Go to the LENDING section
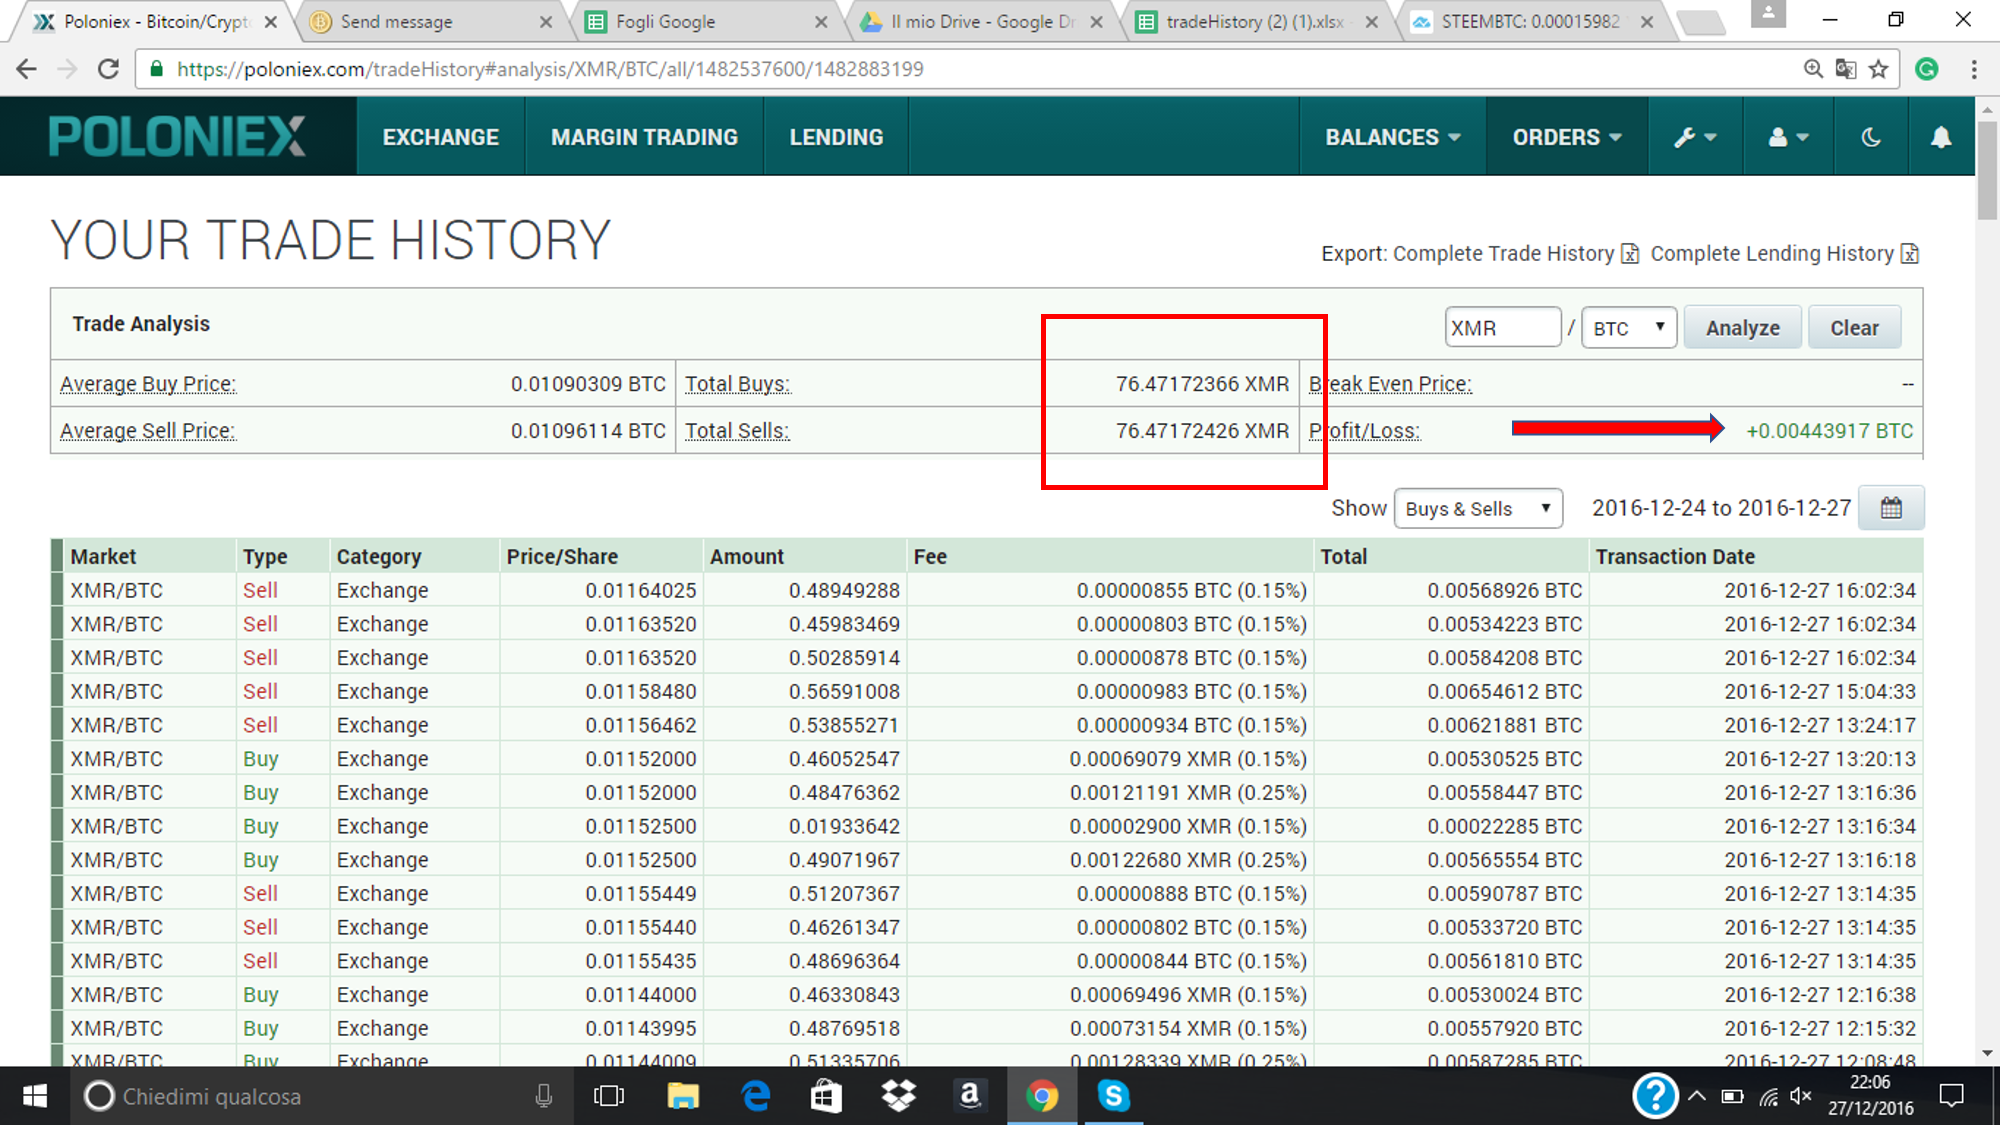 (x=836, y=137)
